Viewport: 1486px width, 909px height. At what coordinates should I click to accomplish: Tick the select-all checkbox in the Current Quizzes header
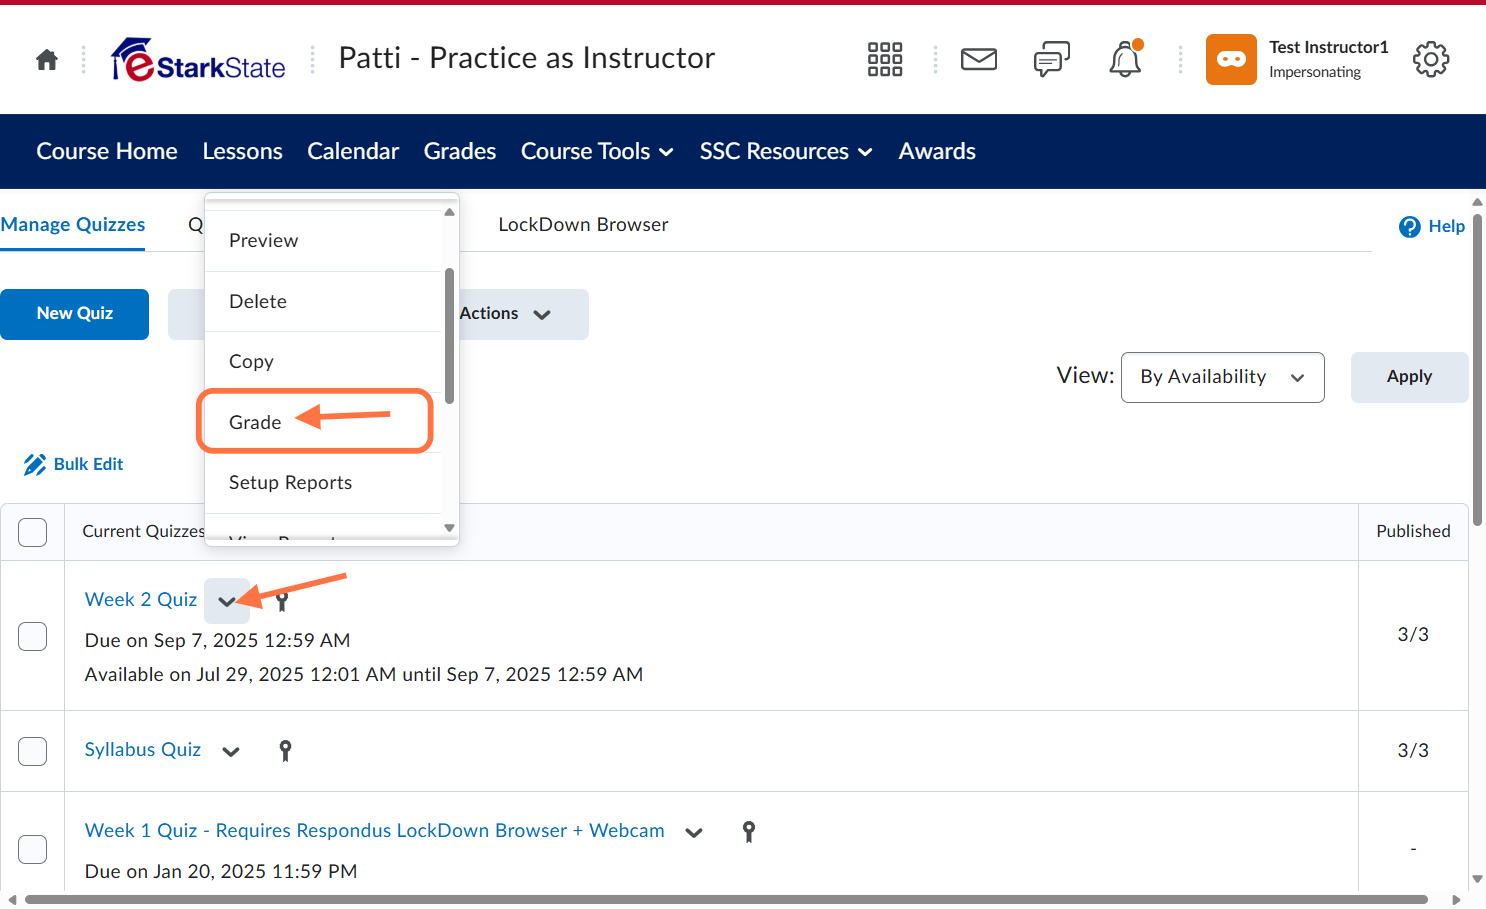pos(33,532)
